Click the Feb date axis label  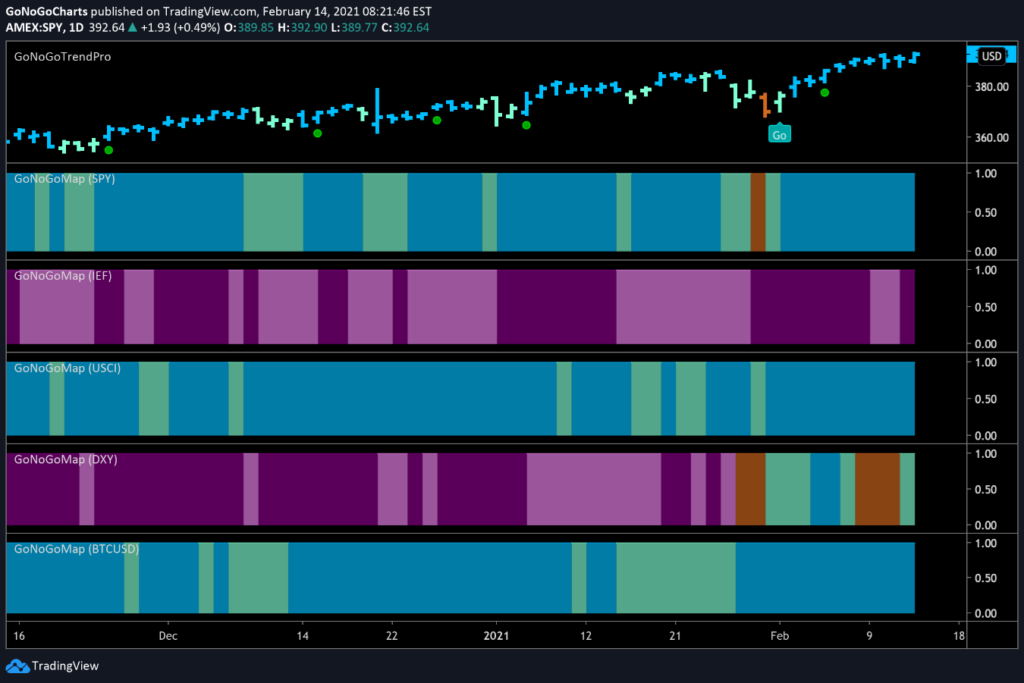click(x=779, y=636)
